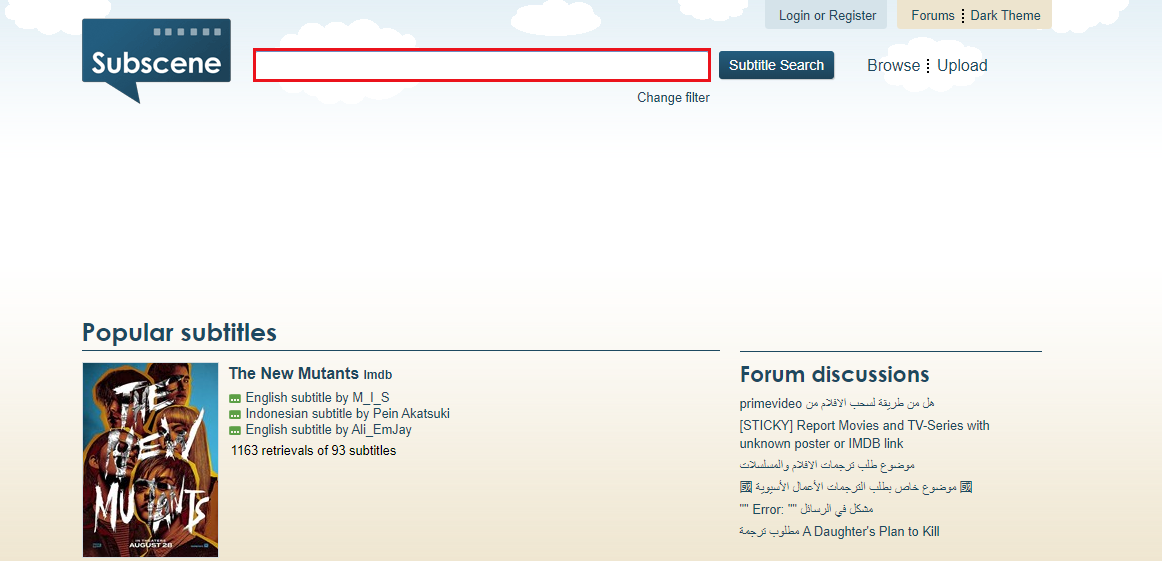Open The New Mutants poster thumbnail
This screenshot has height=561, width=1162.
click(150, 459)
